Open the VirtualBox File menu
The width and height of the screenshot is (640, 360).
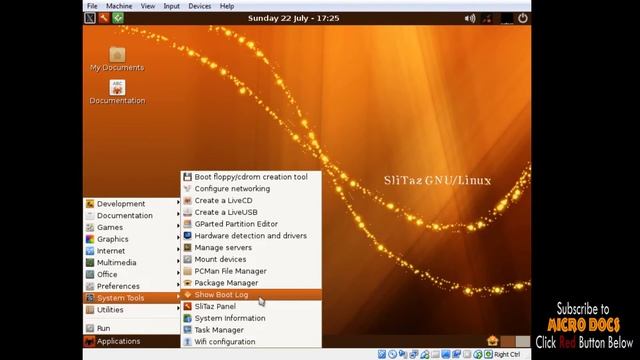coord(92,6)
